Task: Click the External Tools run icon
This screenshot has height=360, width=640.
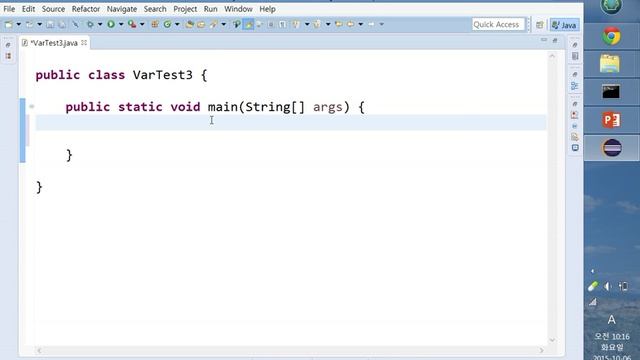Action: click(x=132, y=24)
